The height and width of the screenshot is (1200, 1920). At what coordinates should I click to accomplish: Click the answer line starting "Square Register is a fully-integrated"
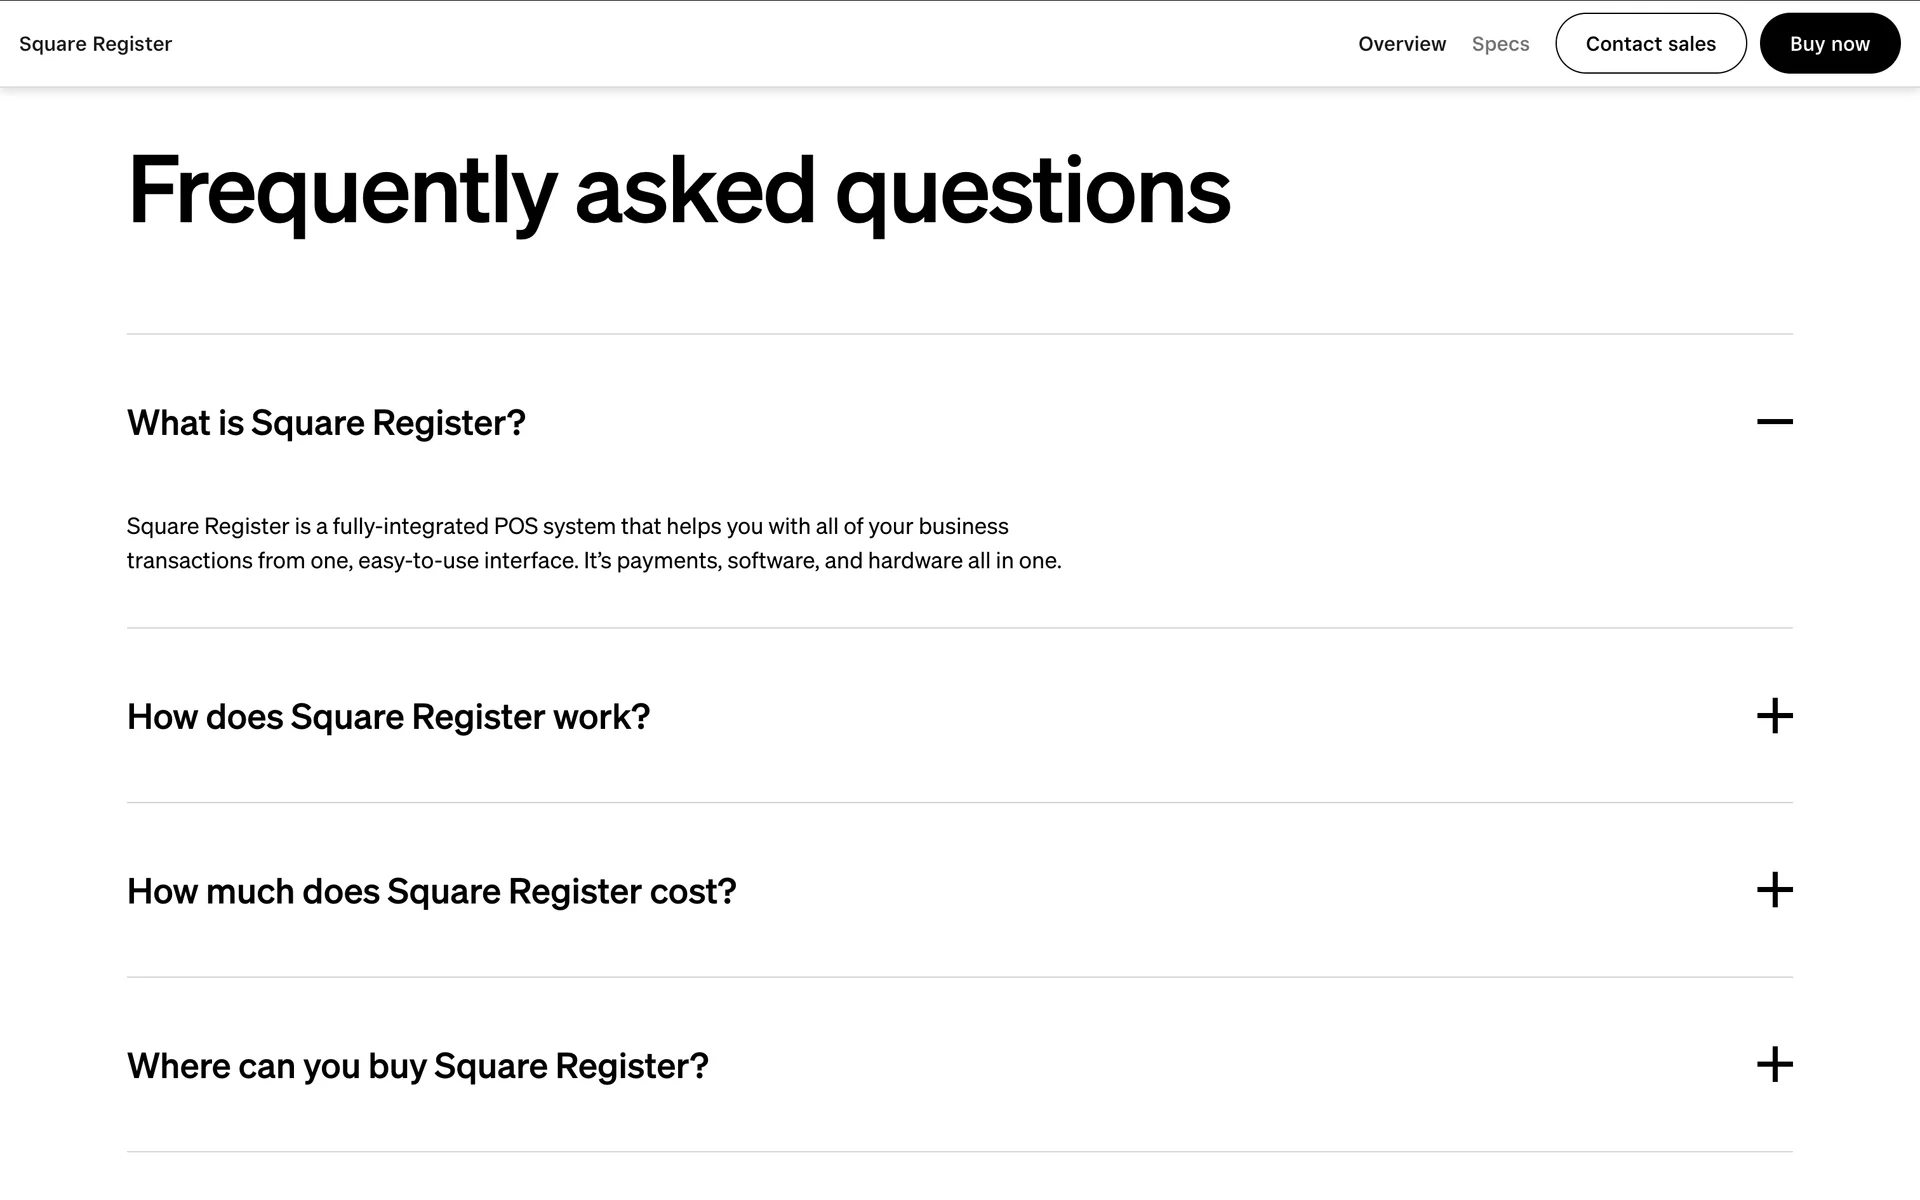click(x=567, y=526)
